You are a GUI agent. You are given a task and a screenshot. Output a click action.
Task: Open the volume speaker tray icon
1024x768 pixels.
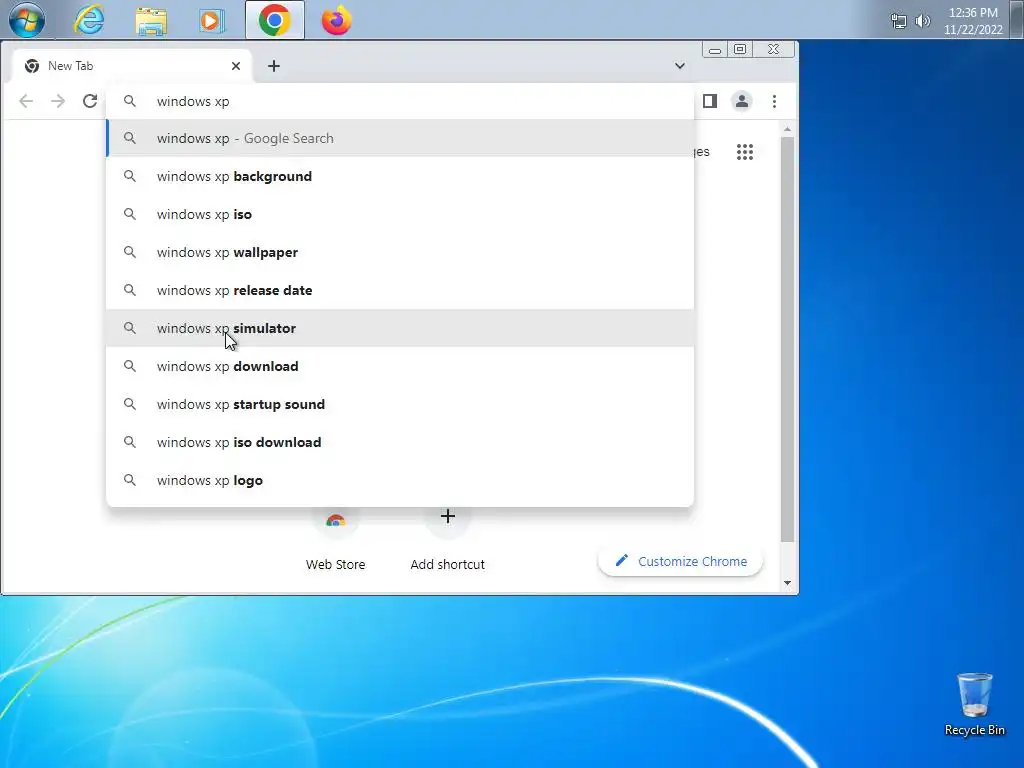tap(922, 21)
